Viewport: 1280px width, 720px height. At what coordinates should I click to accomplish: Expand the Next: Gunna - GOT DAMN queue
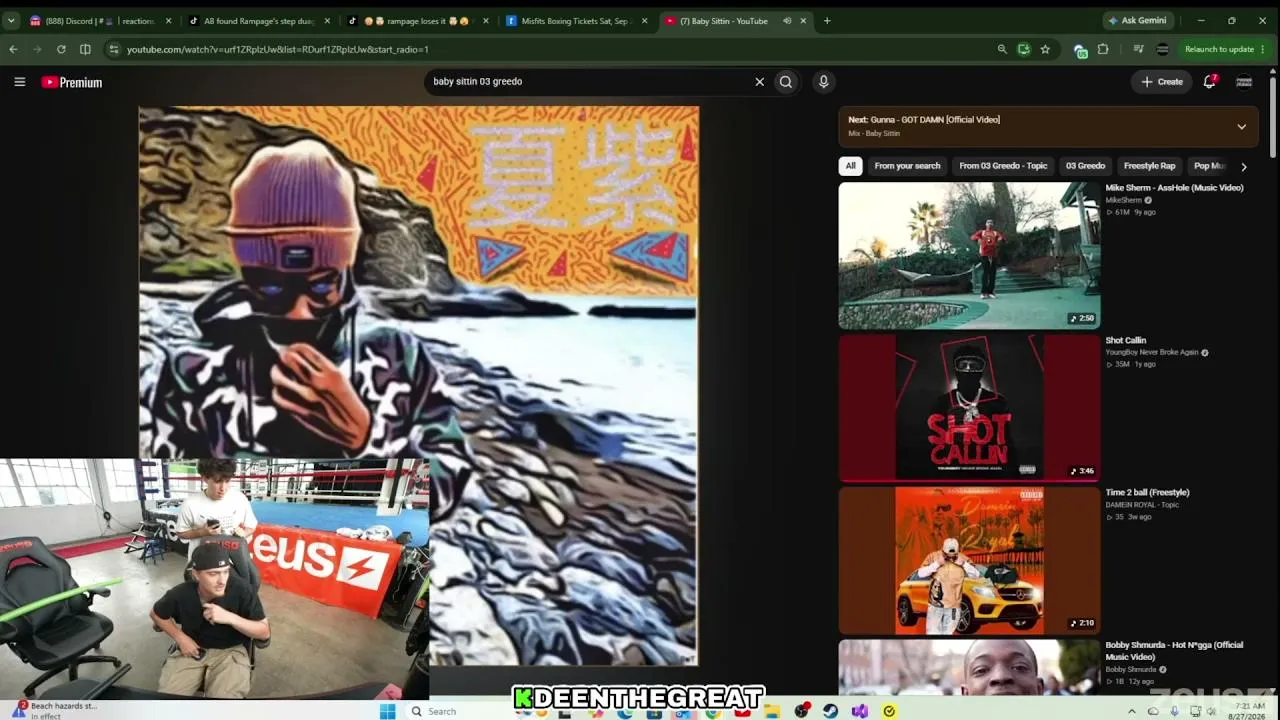1241,126
